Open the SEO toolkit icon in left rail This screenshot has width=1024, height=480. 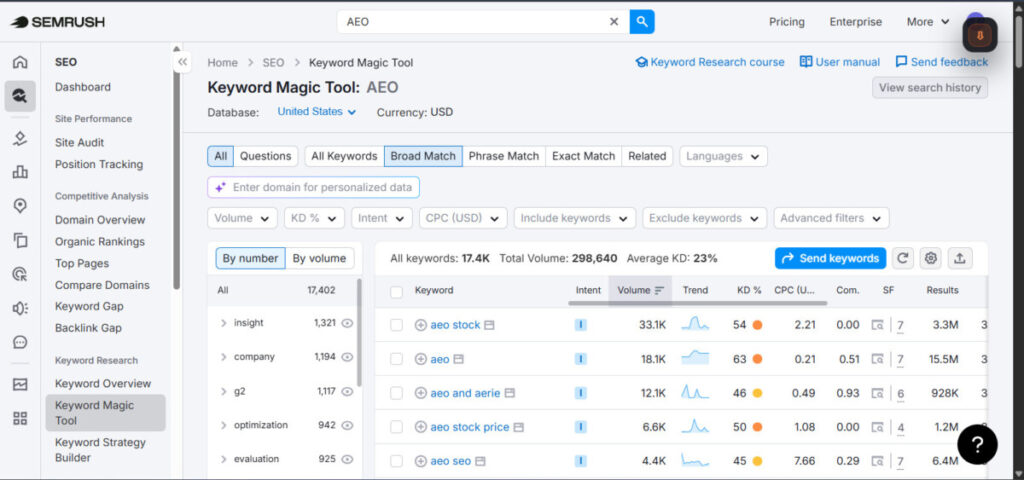tap(20, 97)
